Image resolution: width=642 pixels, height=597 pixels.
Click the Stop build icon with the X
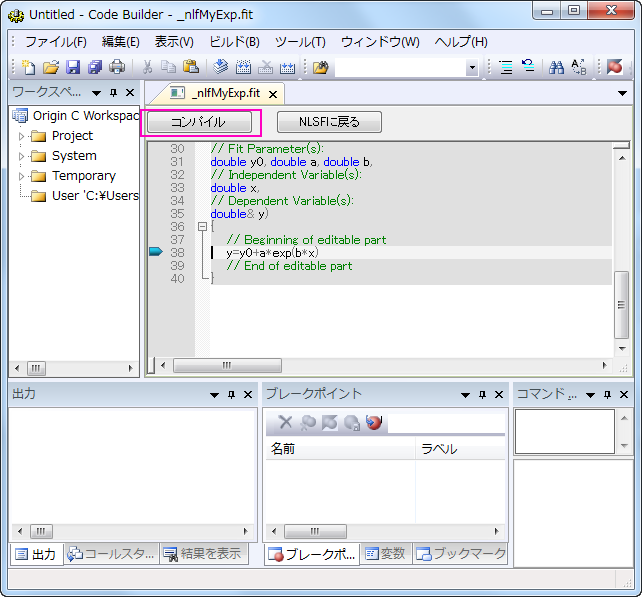(x=265, y=67)
